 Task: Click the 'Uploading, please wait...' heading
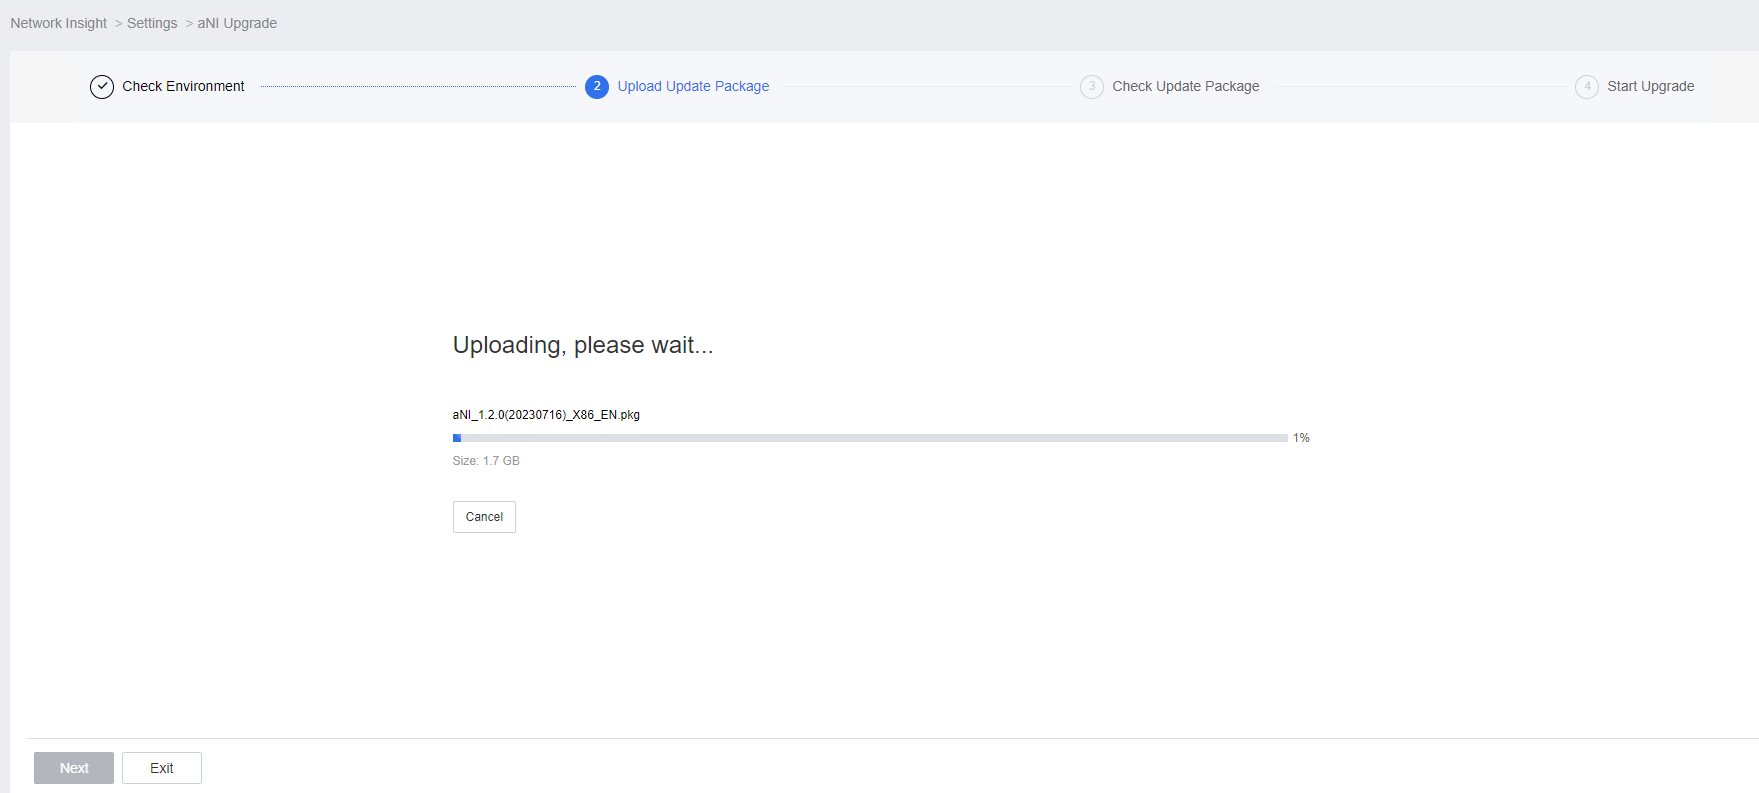583,345
